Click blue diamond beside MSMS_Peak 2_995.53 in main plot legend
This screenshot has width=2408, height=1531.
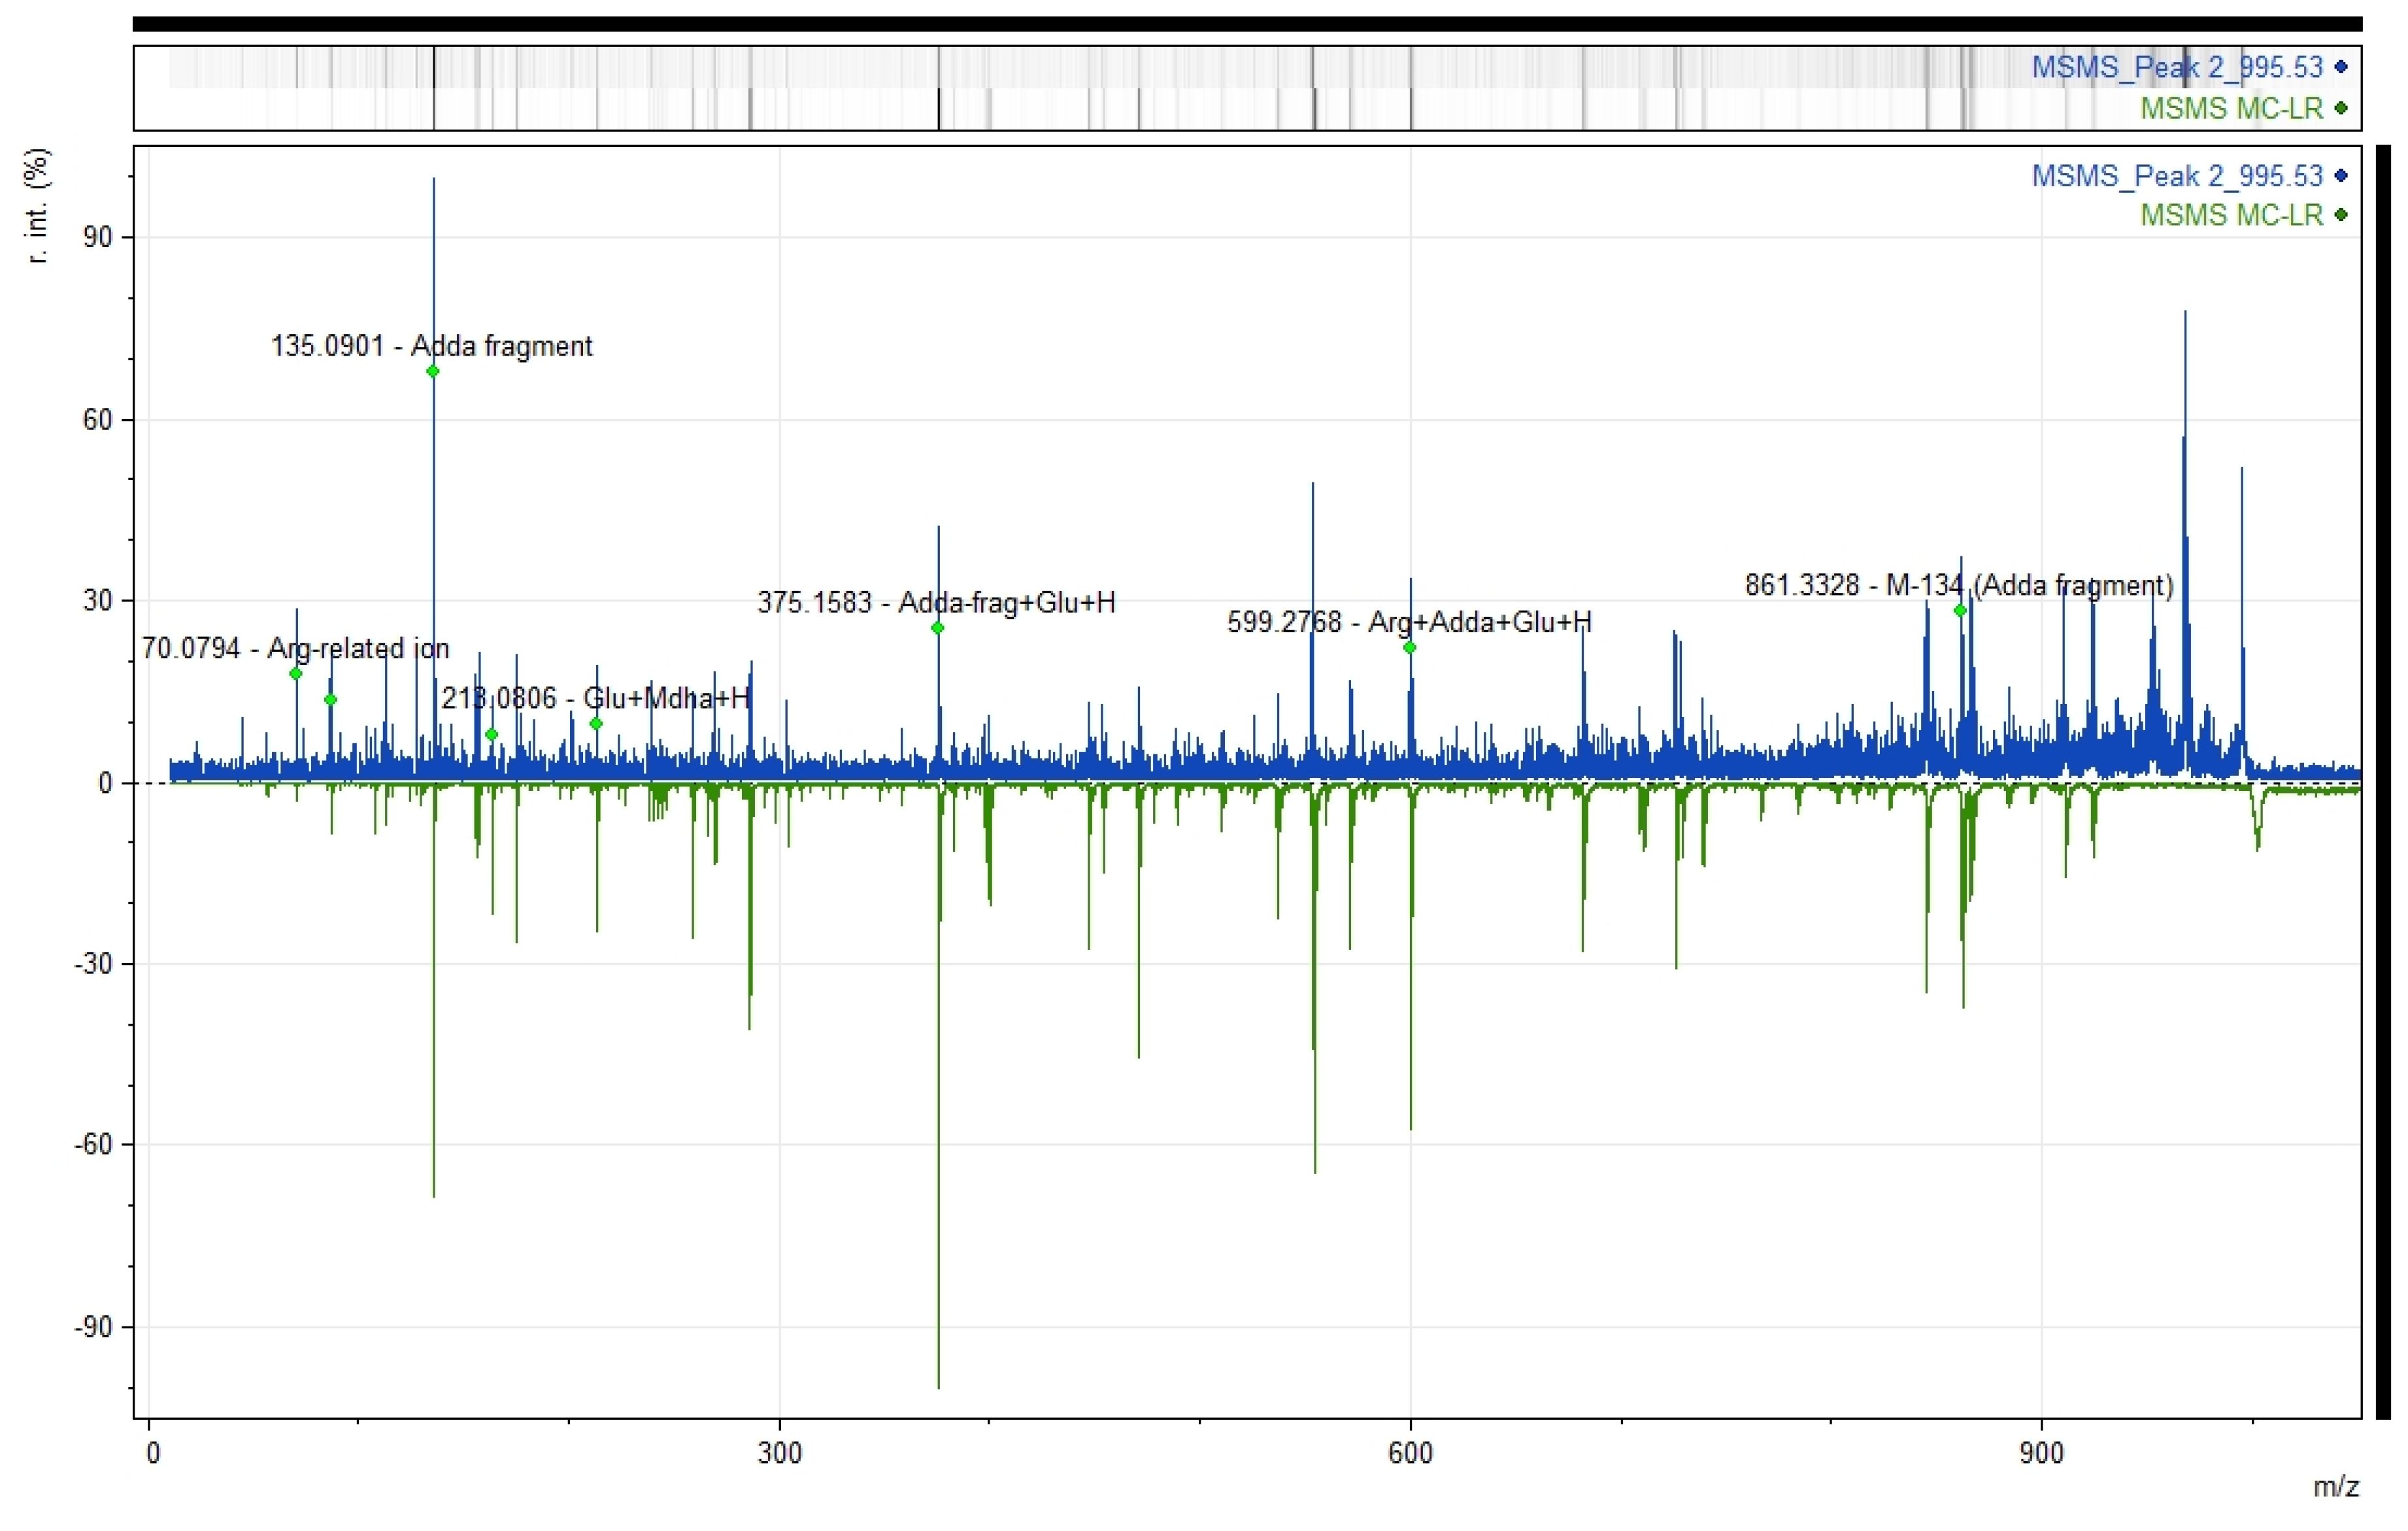(x=2341, y=176)
